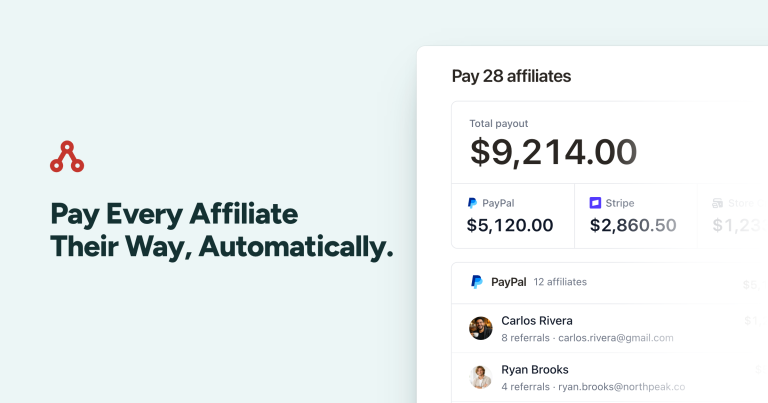
Task: Select the PayPal $5,120.00 payout card
Action: [x=513, y=216]
